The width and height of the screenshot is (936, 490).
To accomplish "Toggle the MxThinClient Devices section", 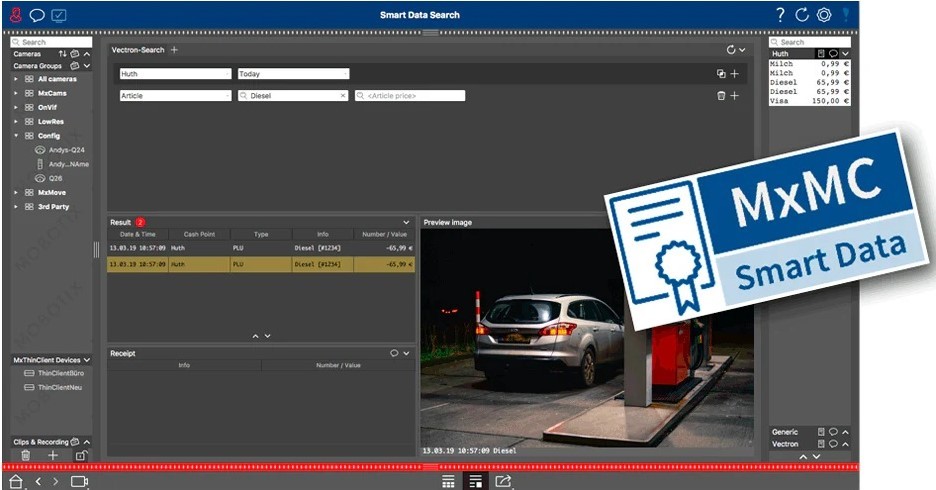I will pyautogui.click(x=87, y=360).
